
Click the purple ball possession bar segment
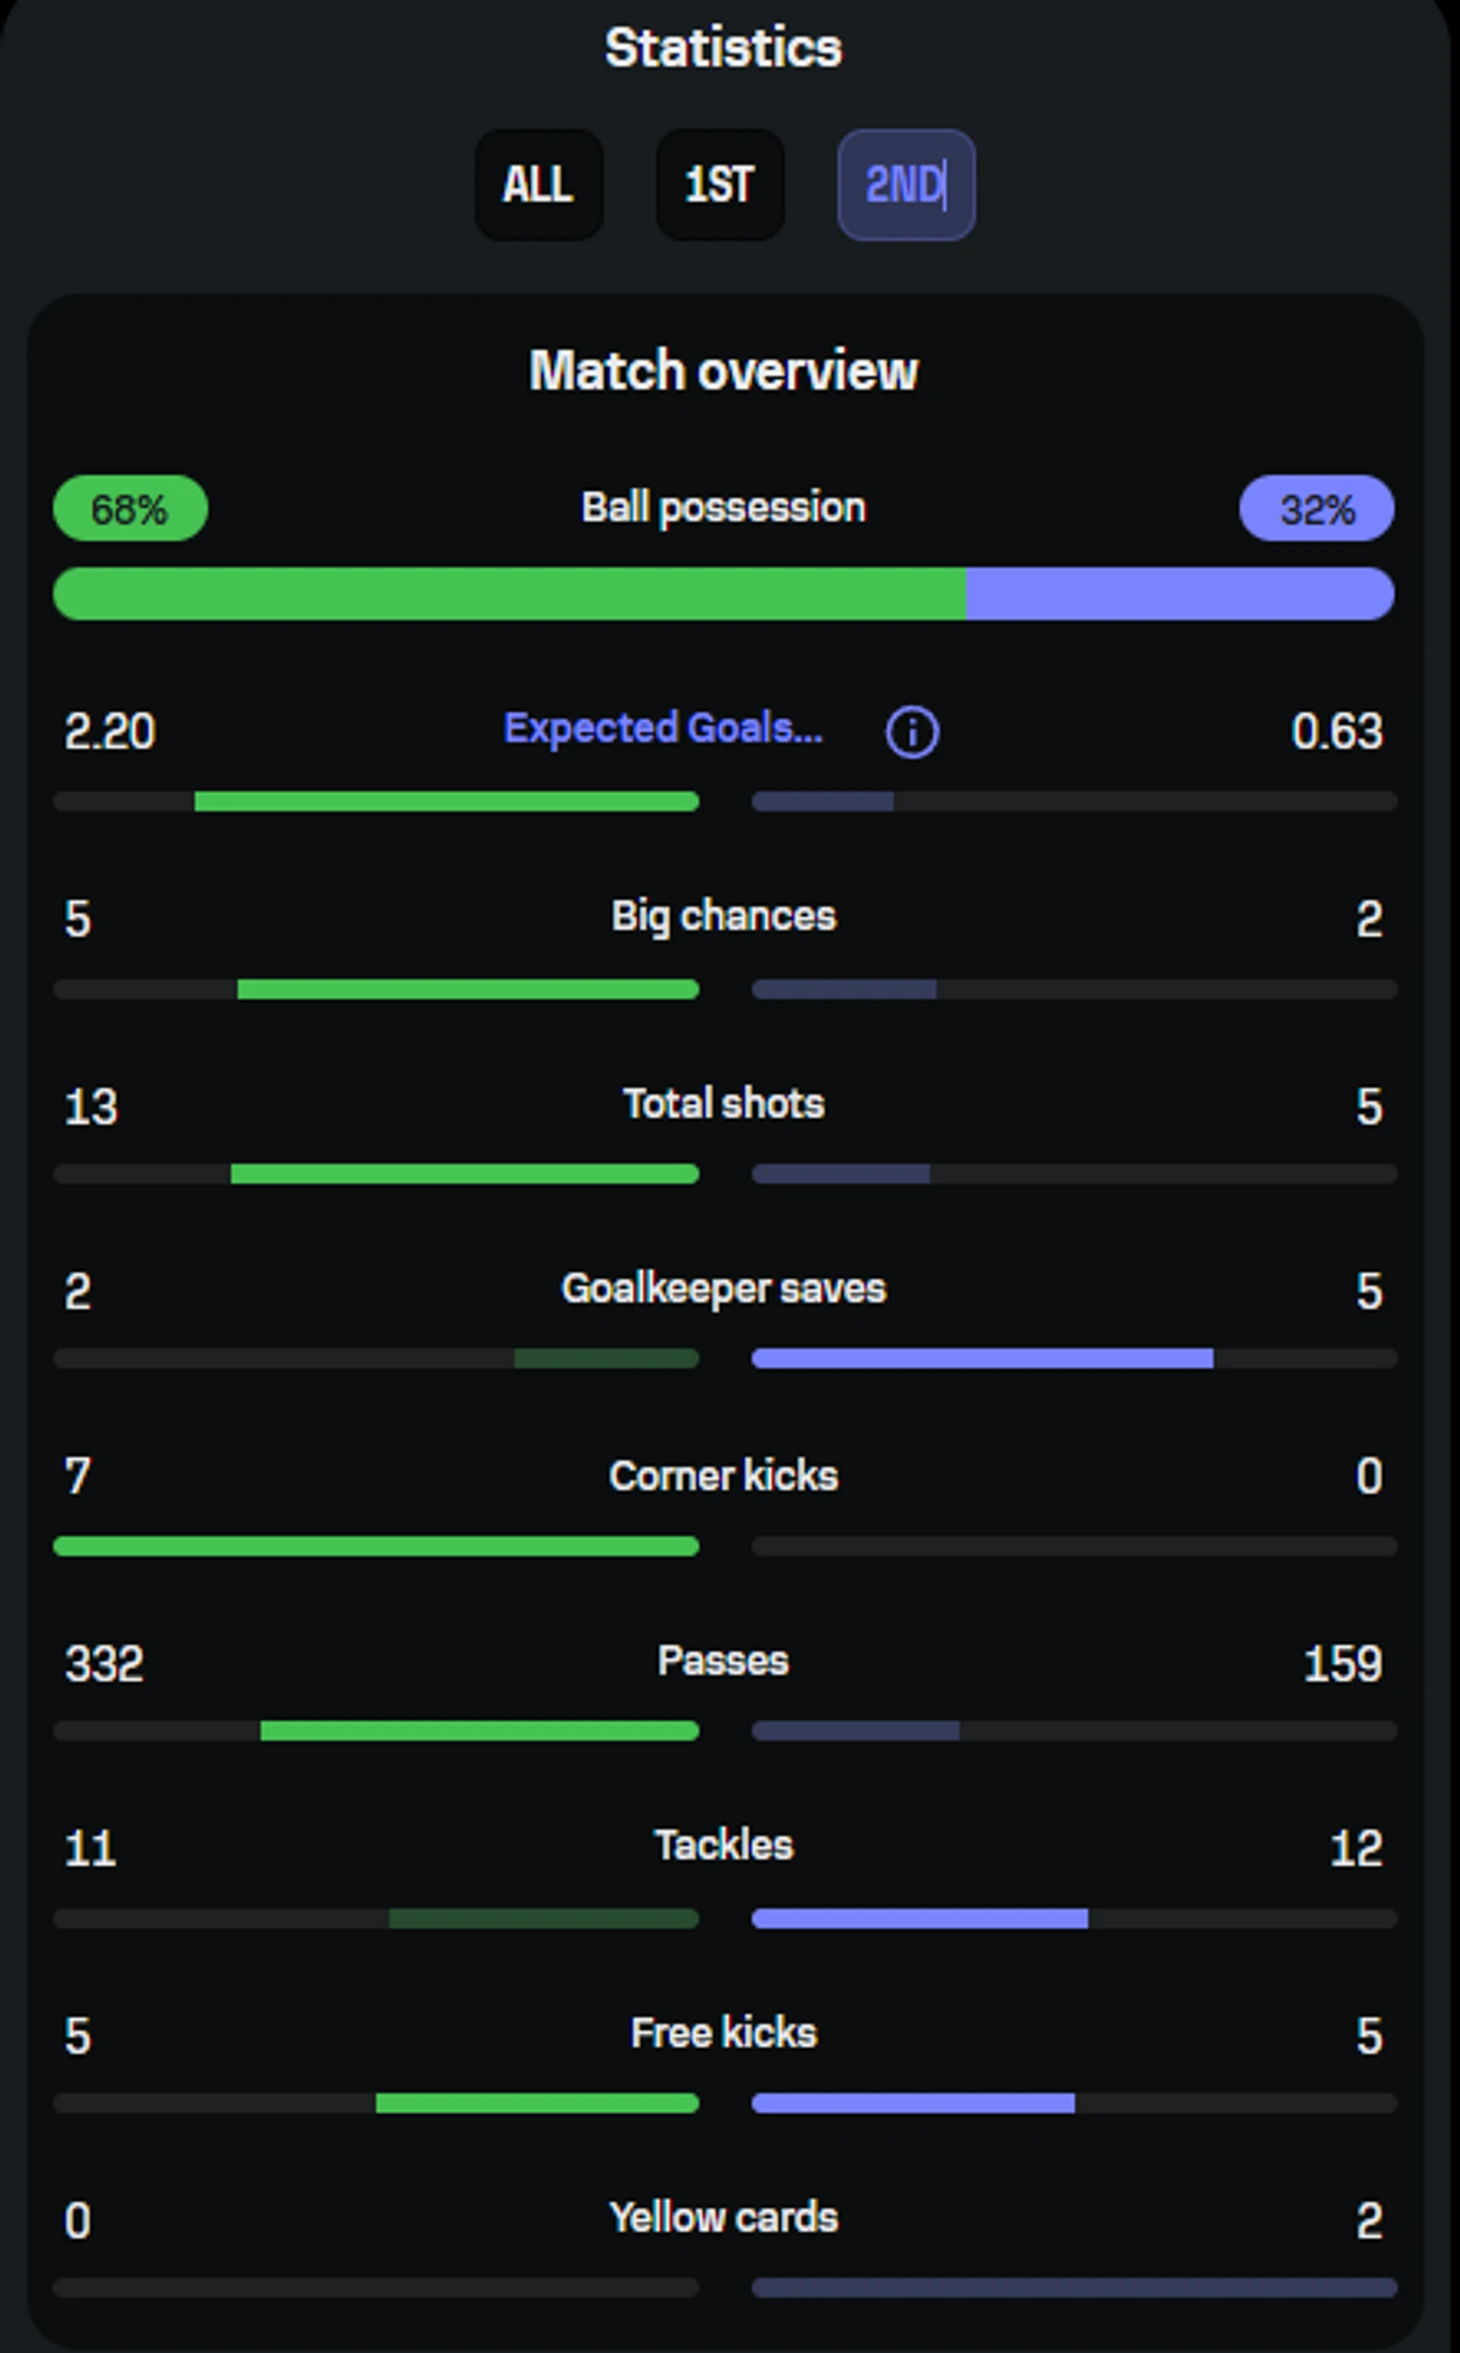[x=1179, y=594]
